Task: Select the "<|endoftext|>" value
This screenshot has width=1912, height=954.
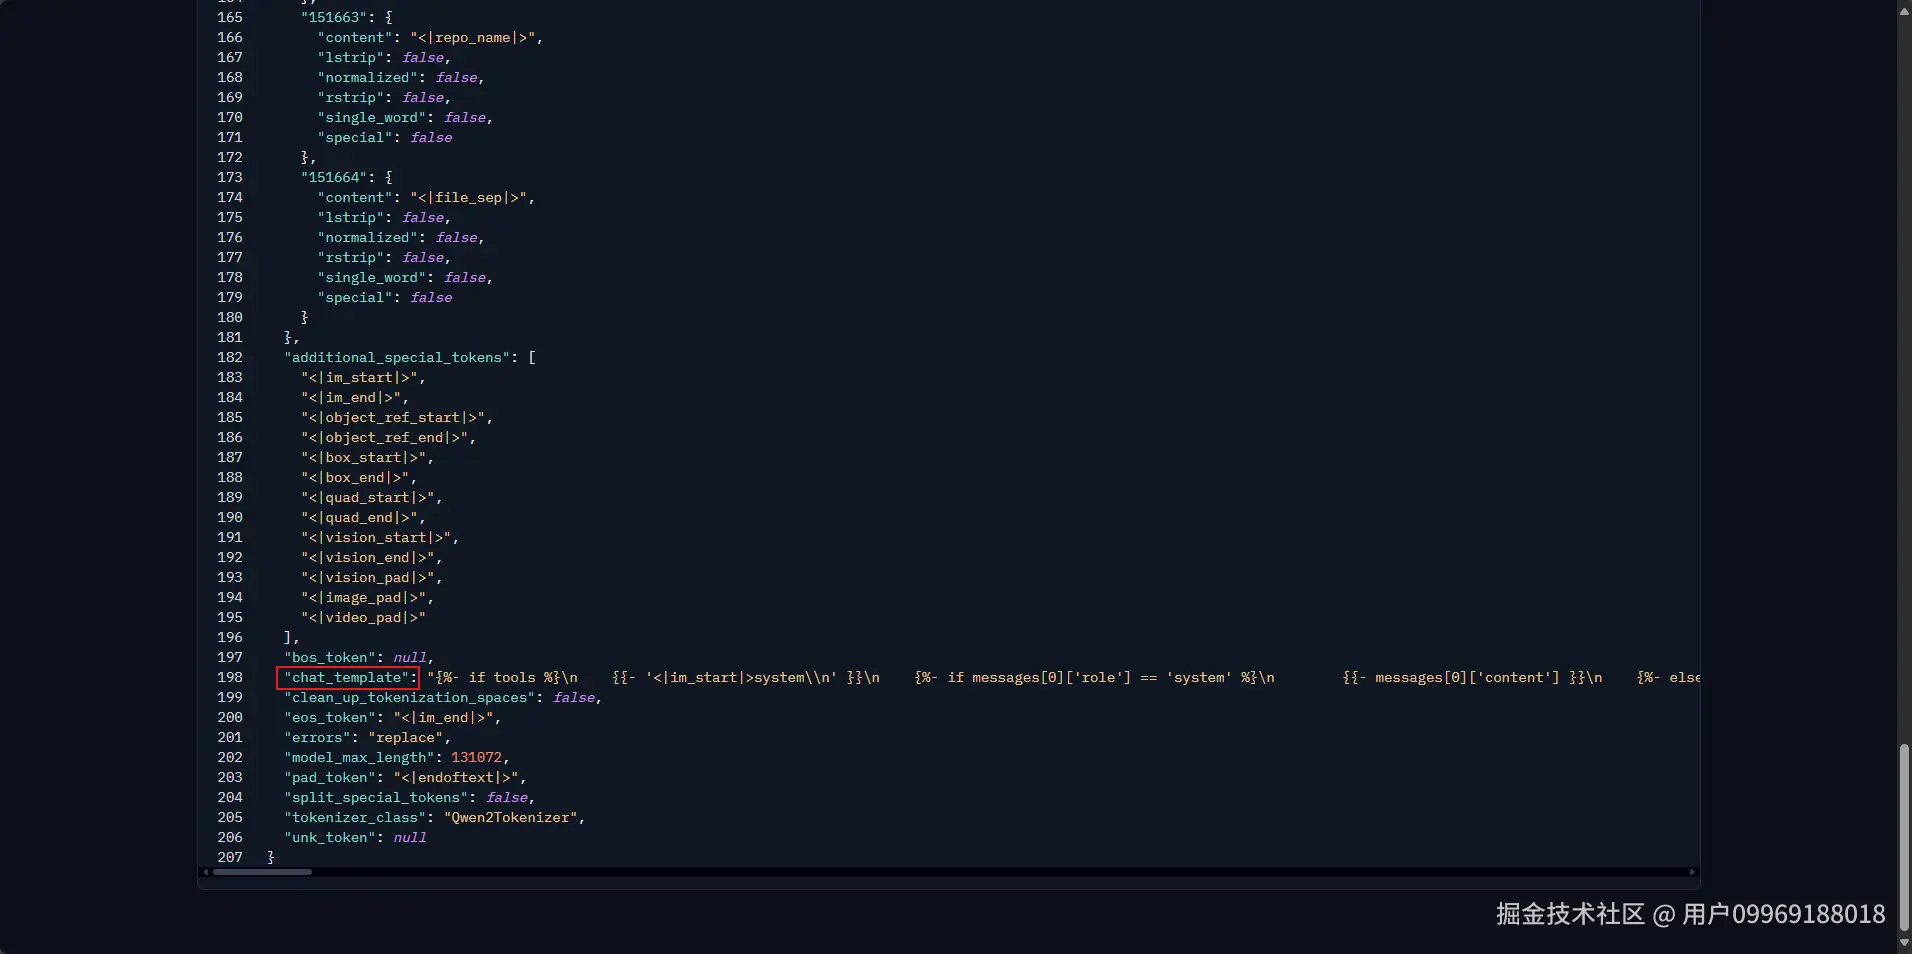Action: pyautogui.click(x=456, y=778)
